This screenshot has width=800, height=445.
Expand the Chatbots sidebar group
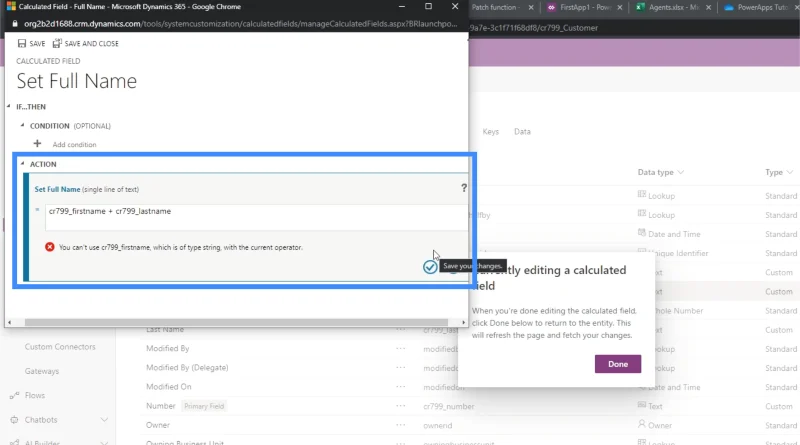click(104, 420)
